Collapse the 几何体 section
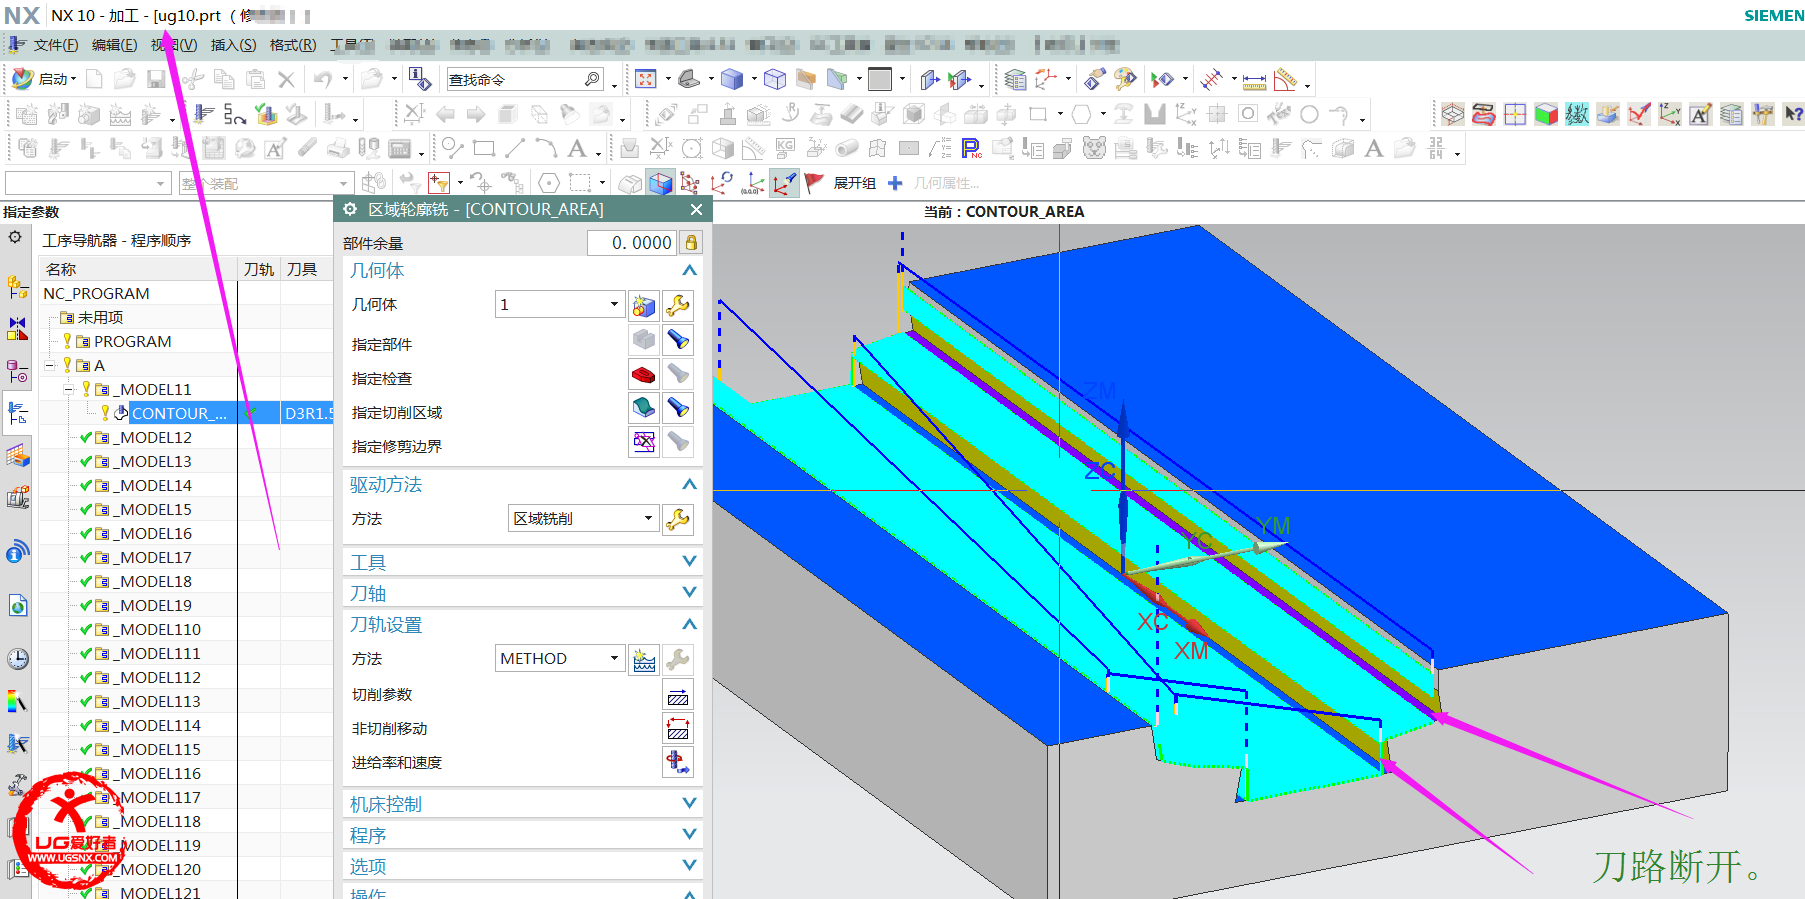 [x=689, y=271]
